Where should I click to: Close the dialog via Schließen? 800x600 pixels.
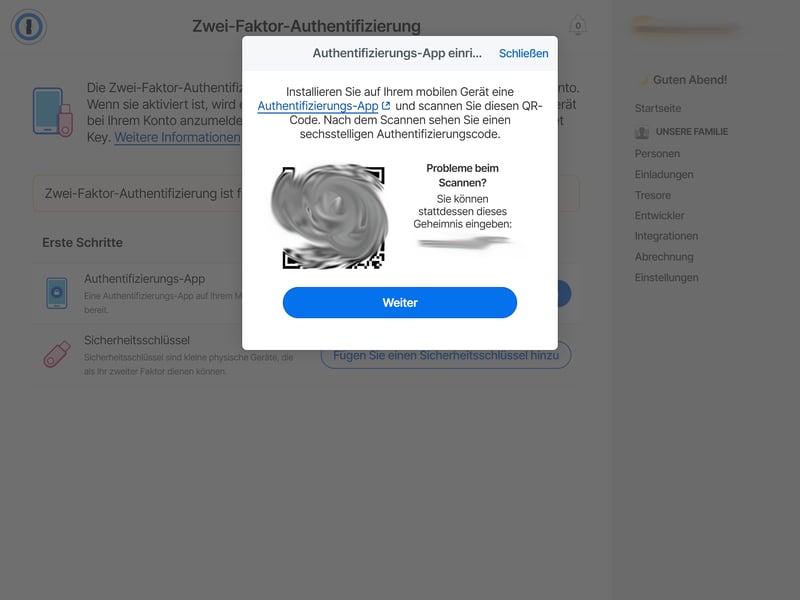523,53
